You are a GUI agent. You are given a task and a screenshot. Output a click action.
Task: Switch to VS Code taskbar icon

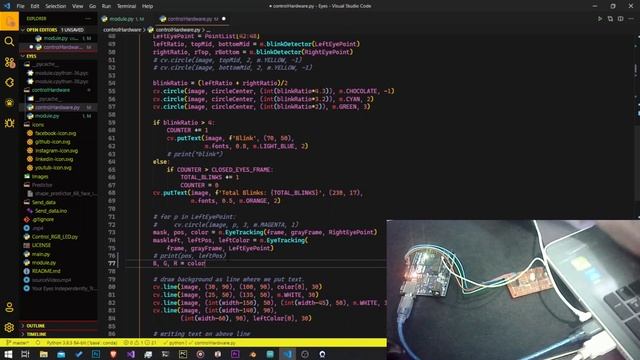287,354
